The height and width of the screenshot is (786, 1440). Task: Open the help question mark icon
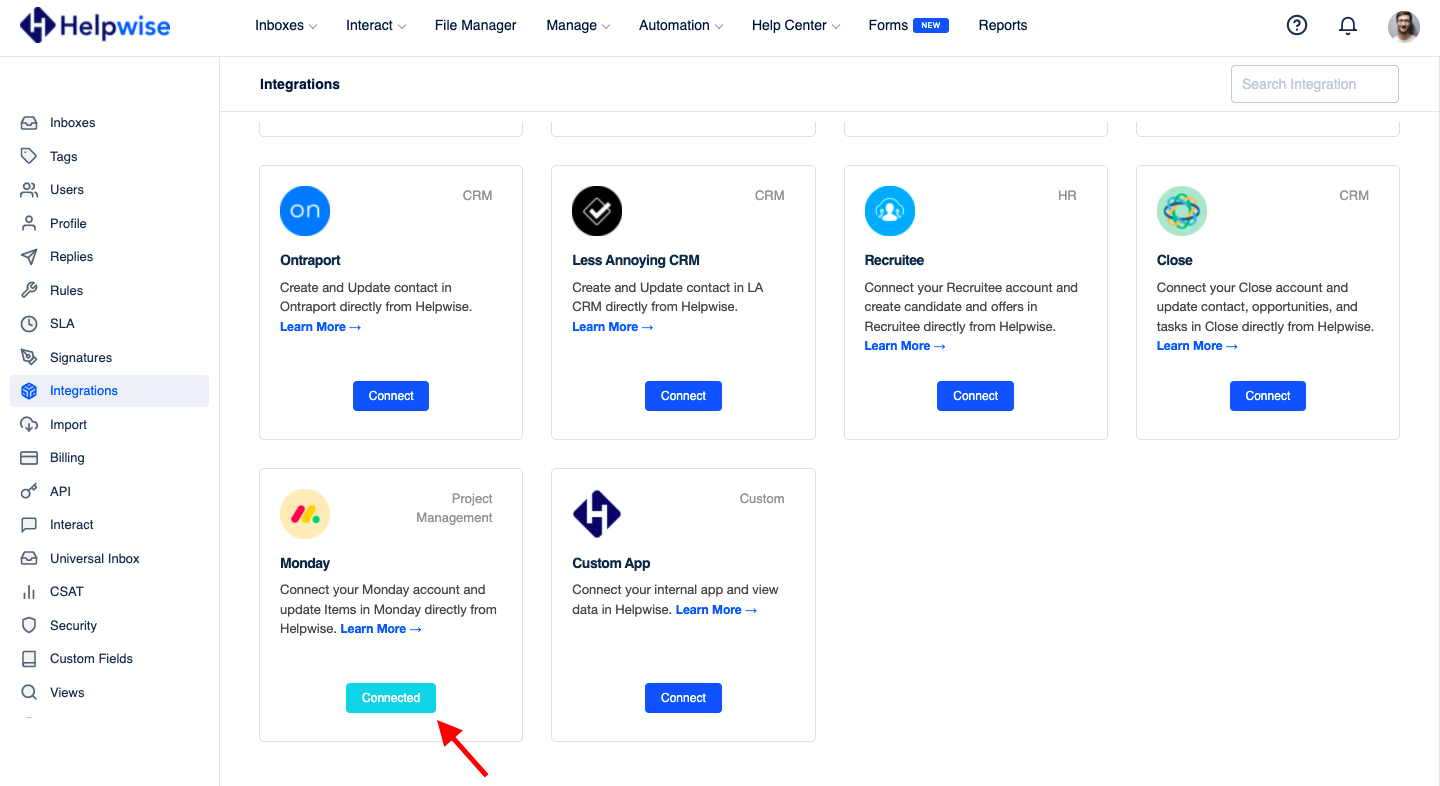click(x=1297, y=25)
